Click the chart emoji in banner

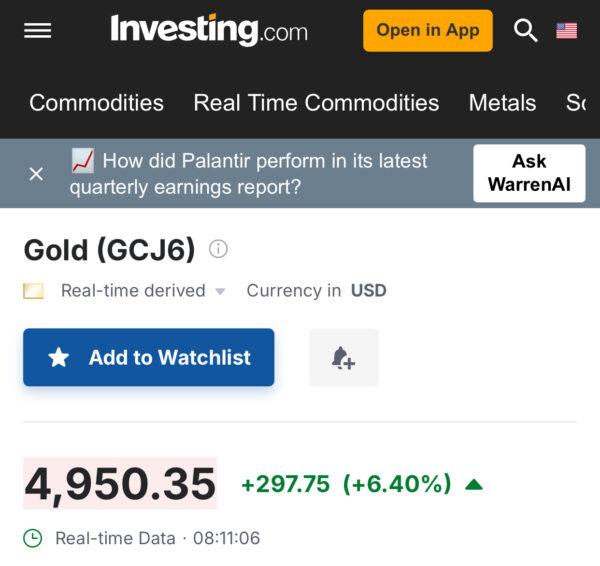(83, 160)
